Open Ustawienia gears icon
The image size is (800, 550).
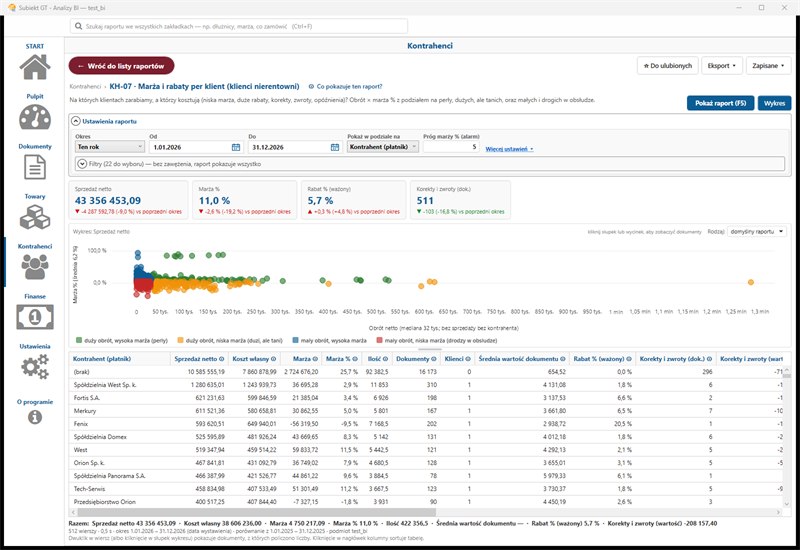tap(35, 367)
